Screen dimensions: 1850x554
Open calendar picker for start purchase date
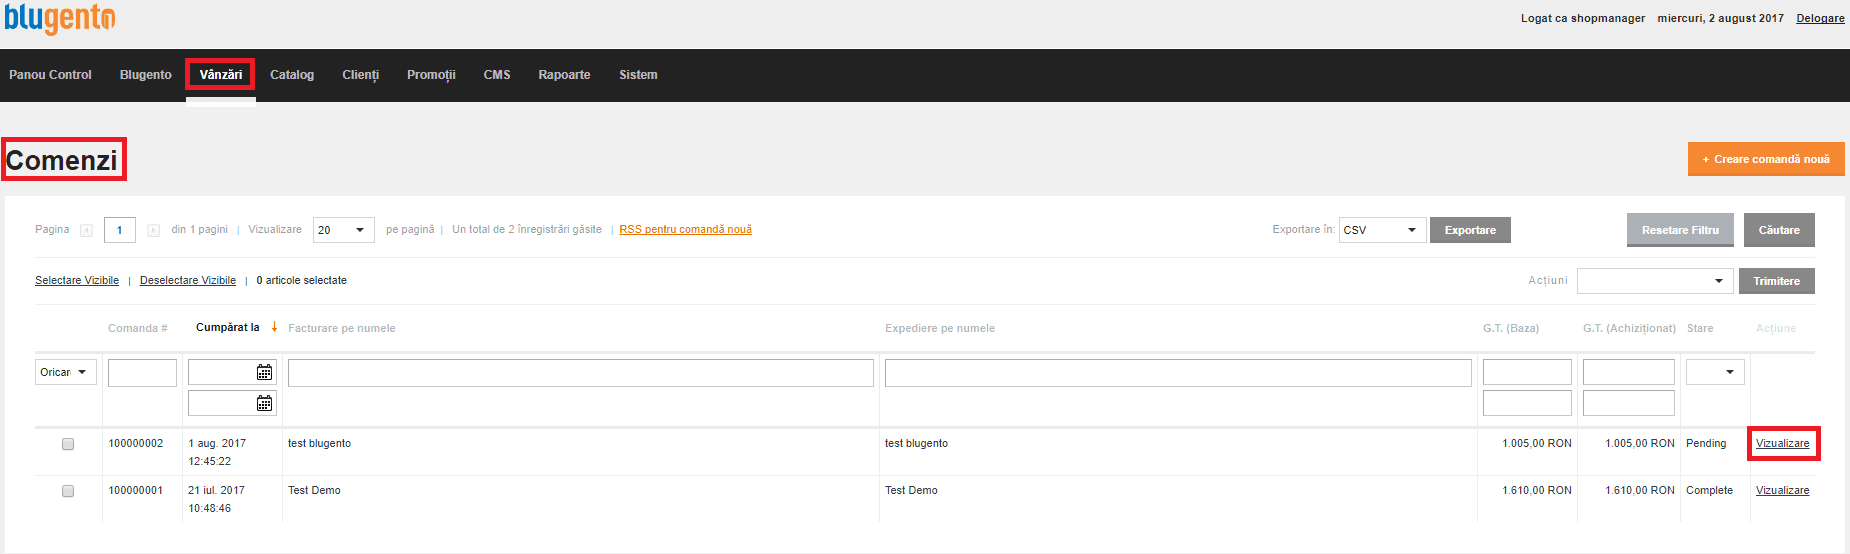264,372
